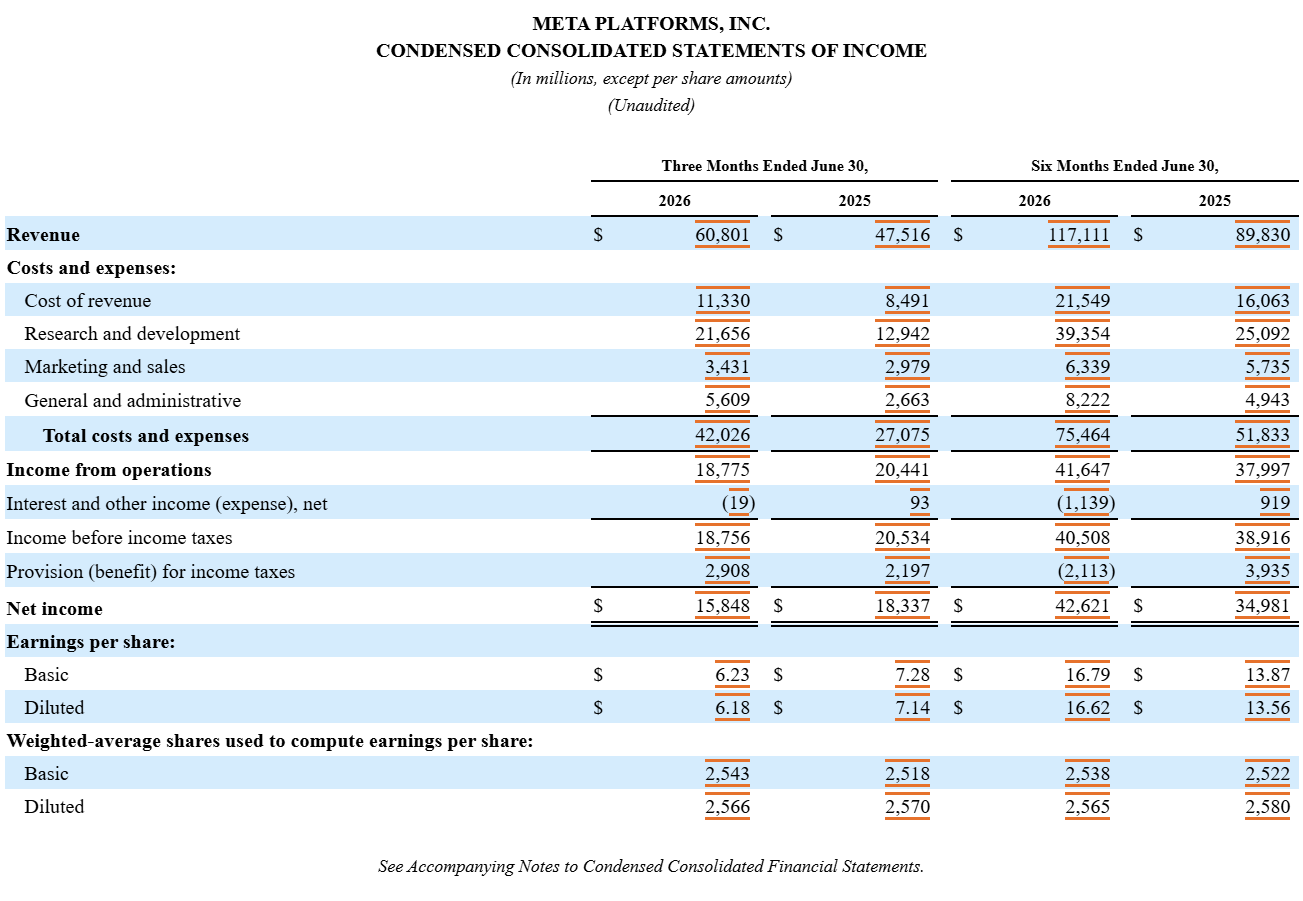Click the revenue value 47,516

[x=902, y=235]
